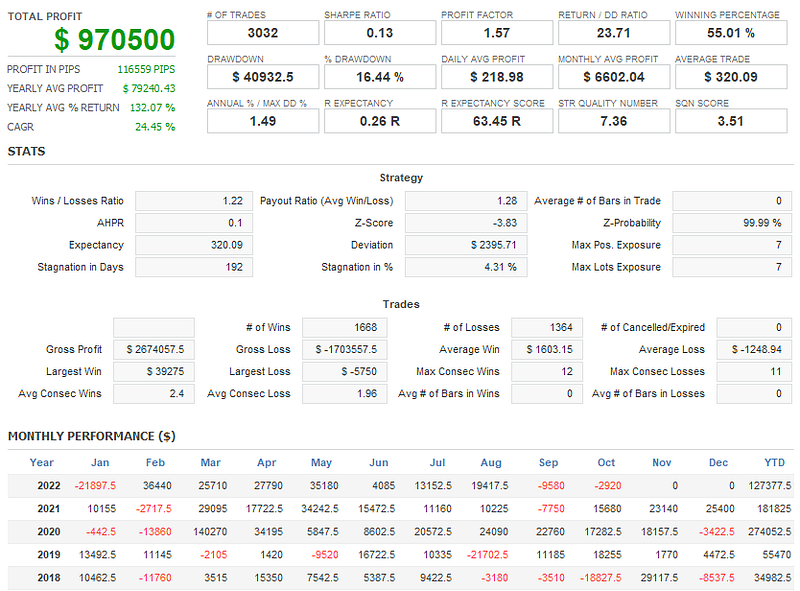Click the Sharpe Ratio value 0.13
Screen dimensions: 800x591
click(380, 33)
